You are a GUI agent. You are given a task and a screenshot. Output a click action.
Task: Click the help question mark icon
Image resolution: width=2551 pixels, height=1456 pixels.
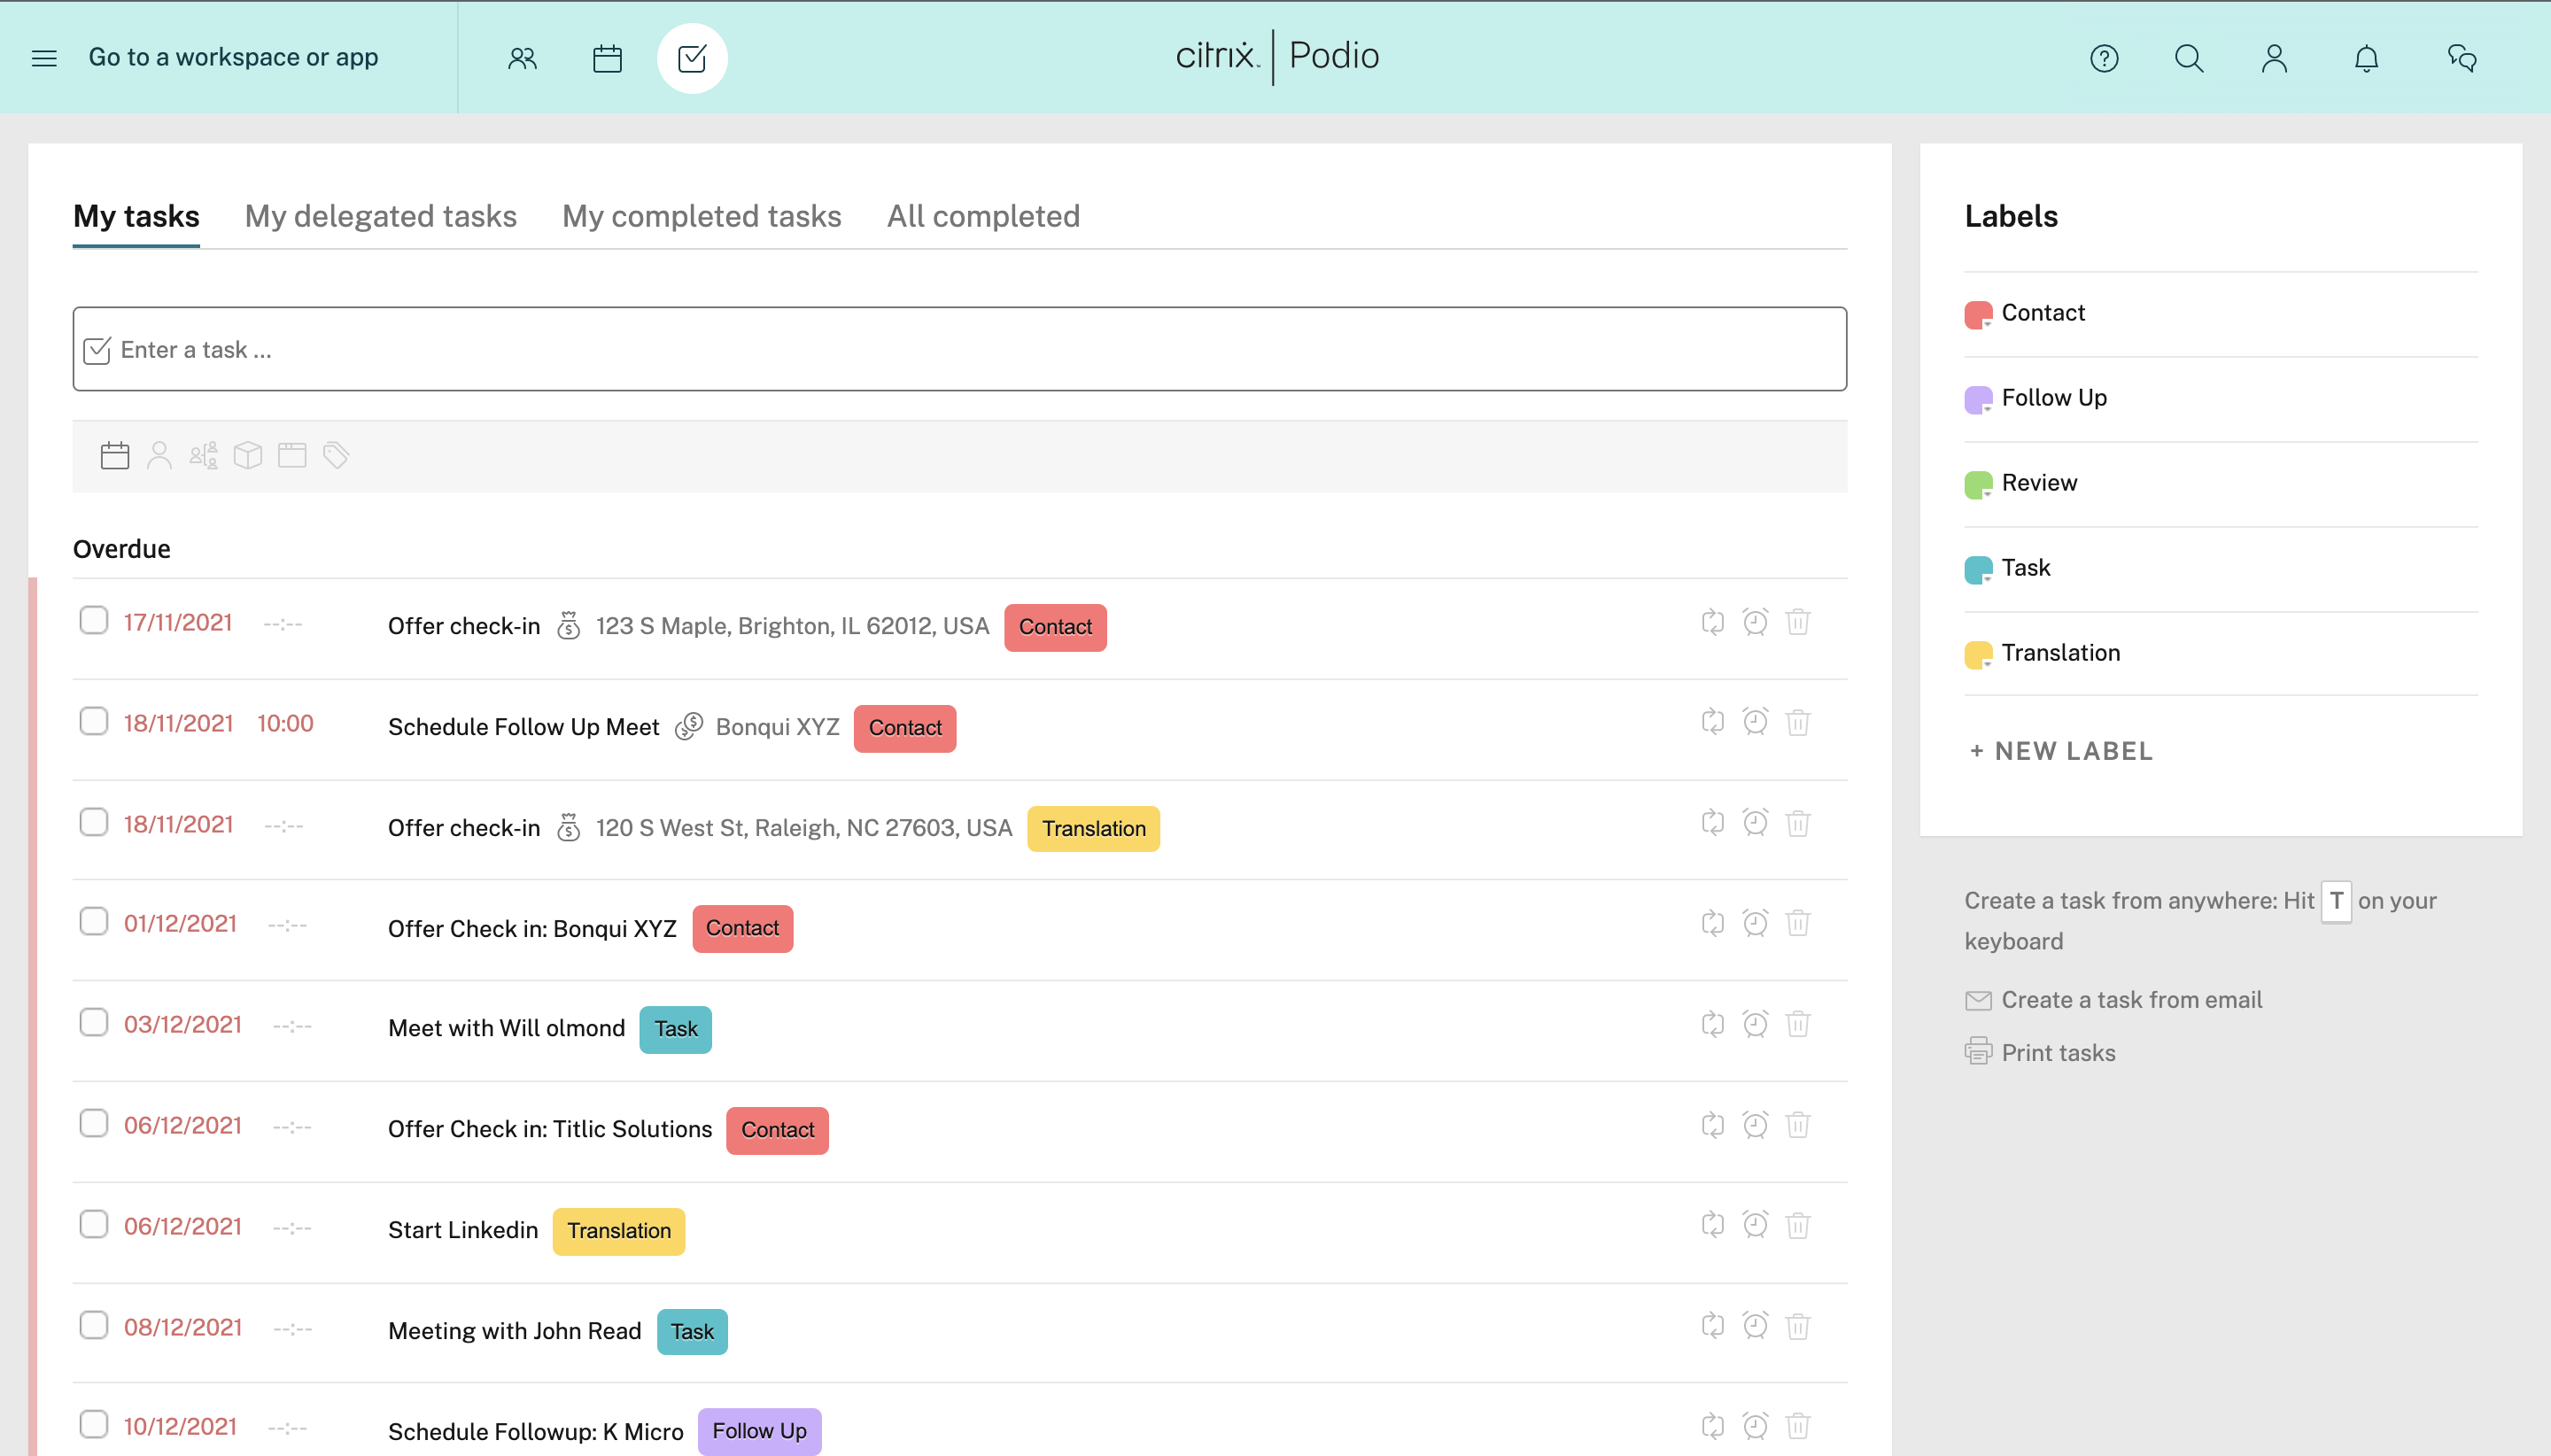point(2103,58)
